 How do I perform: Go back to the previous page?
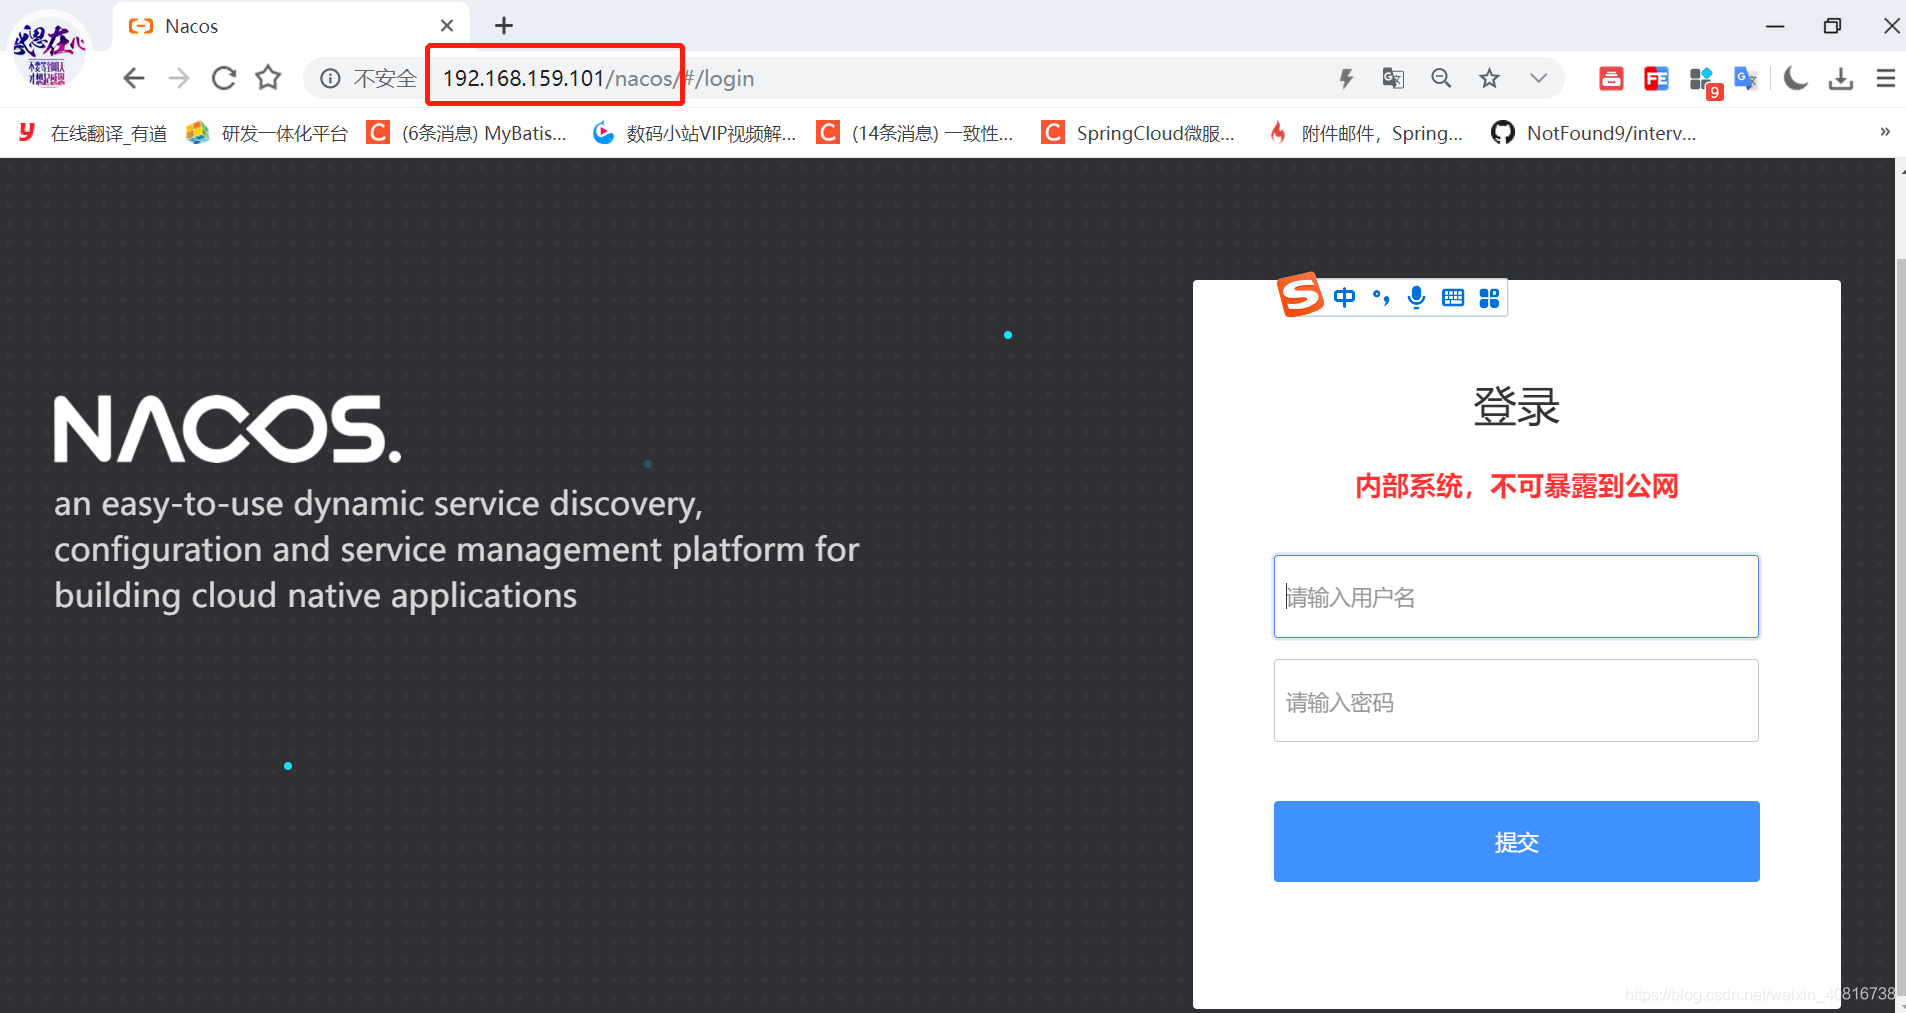(x=133, y=78)
